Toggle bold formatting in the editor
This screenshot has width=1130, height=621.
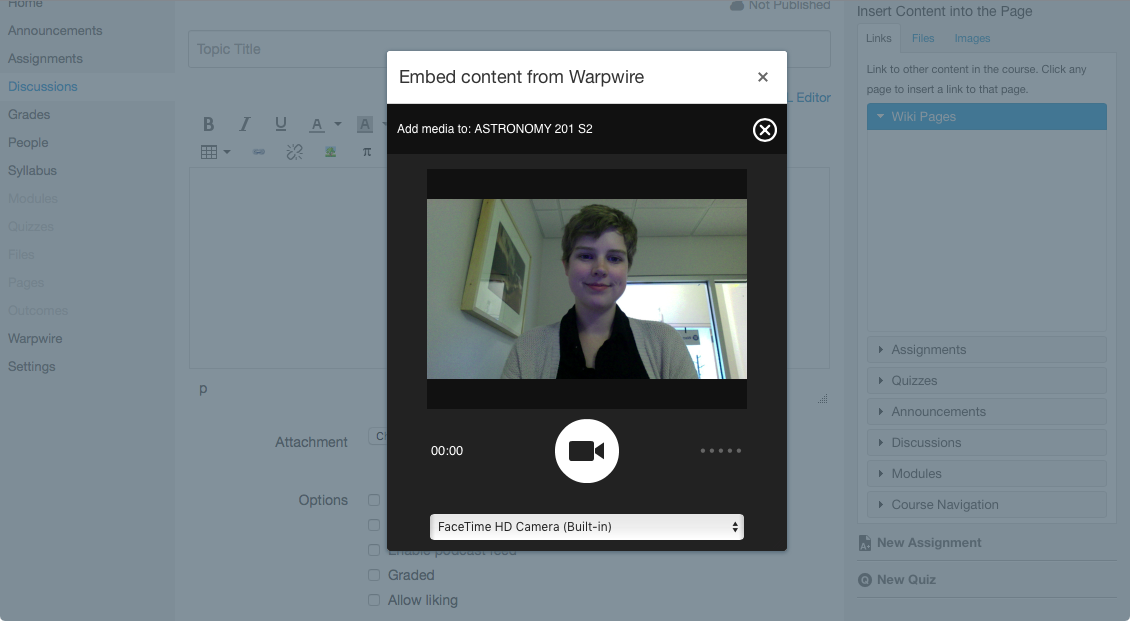click(x=208, y=124)
